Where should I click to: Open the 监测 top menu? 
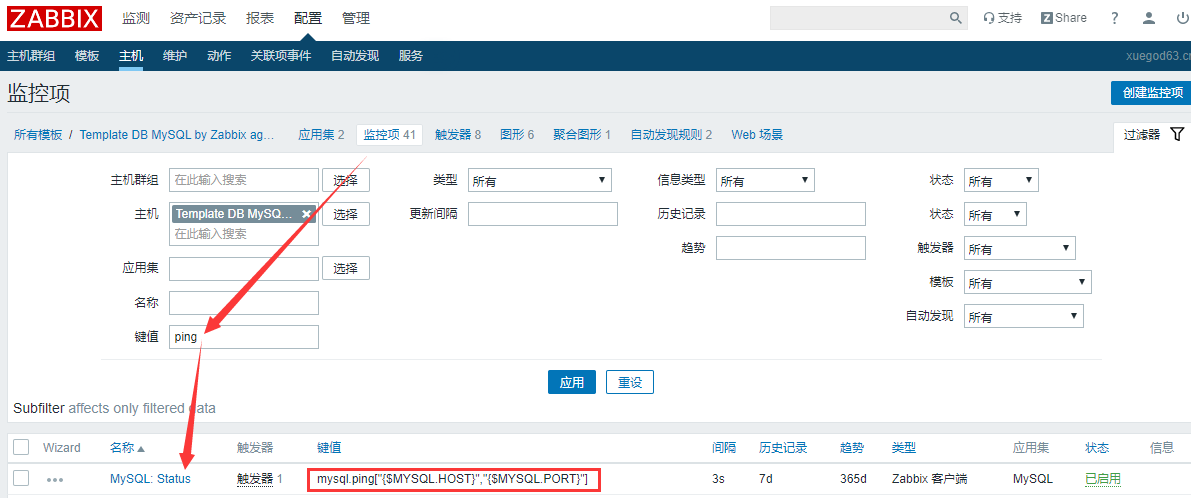(136, 18)
